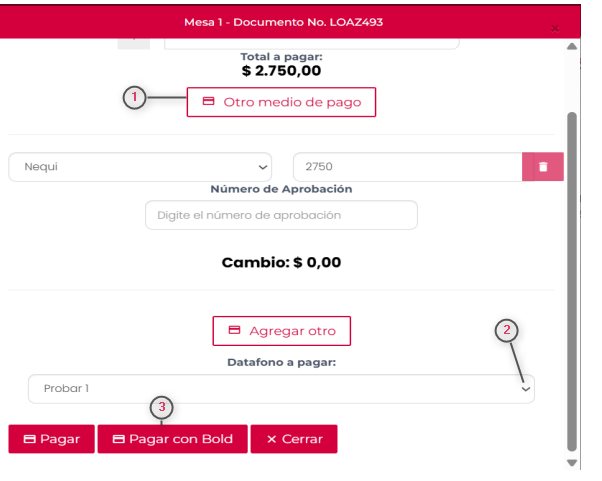Open the Nequi payment method dropdown
Screen dimensions: 602x481
141,167
